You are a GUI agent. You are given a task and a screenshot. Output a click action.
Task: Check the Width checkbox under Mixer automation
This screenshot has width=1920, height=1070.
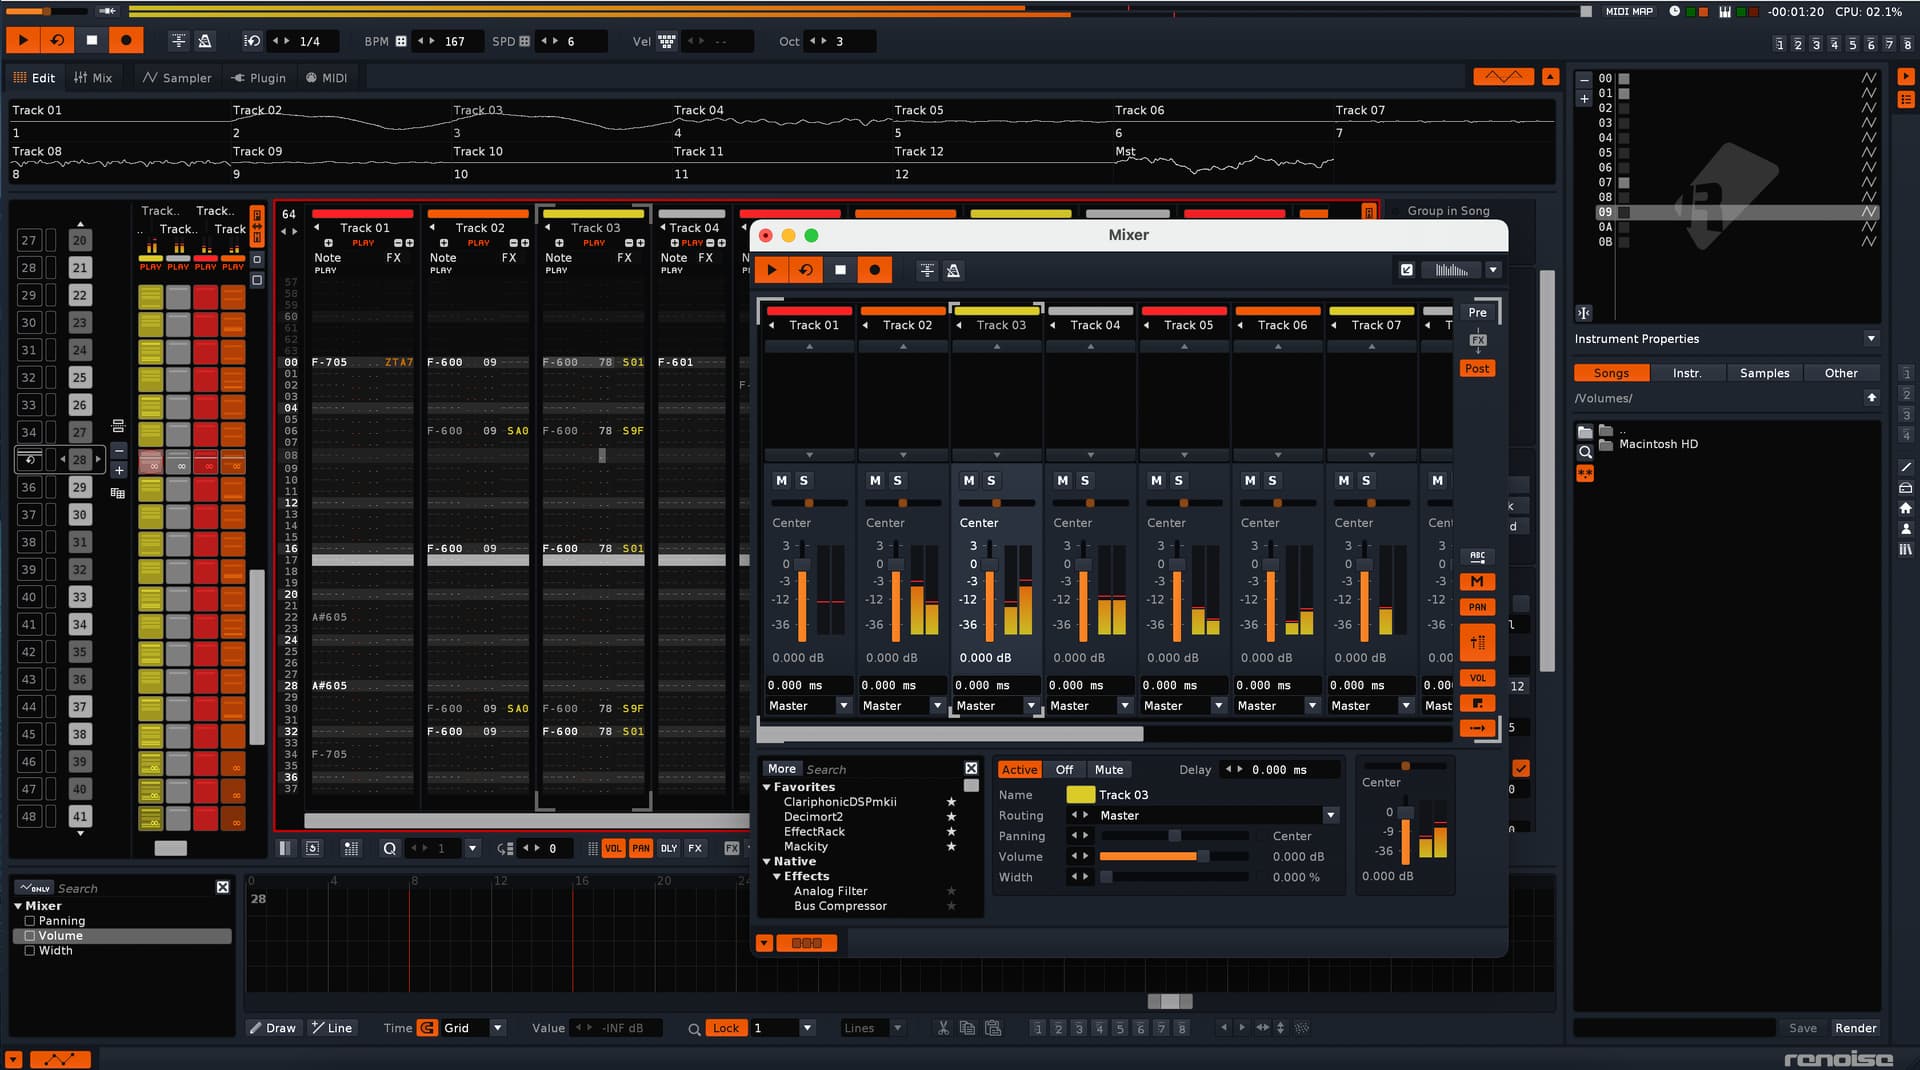pos(30,951)
